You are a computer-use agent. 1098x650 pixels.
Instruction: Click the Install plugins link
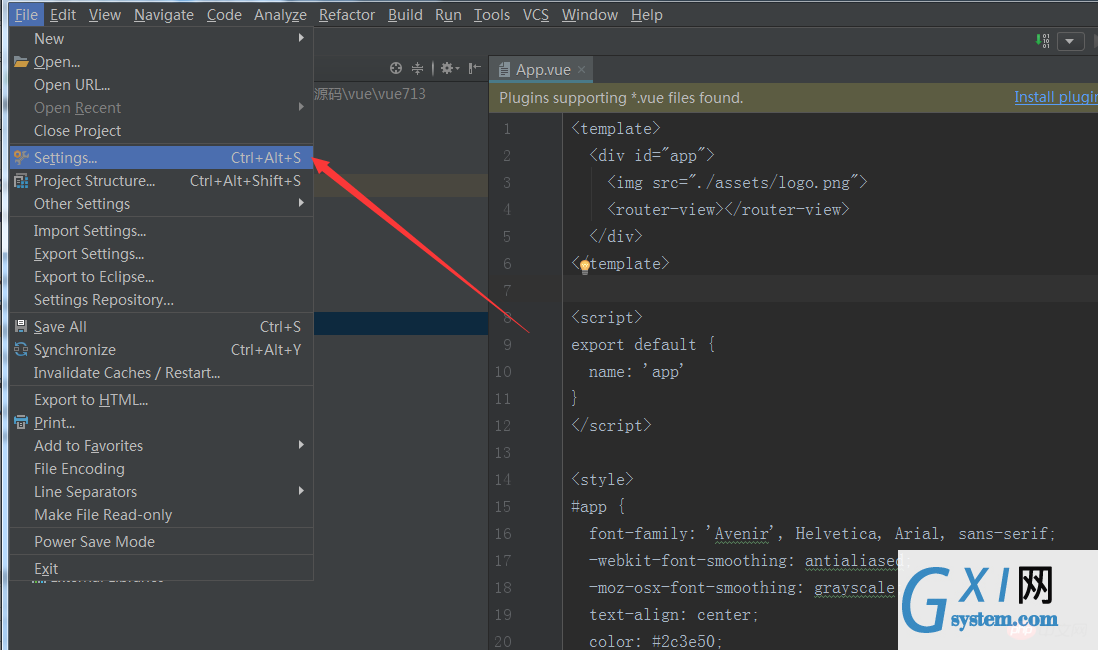[1056, 97]
